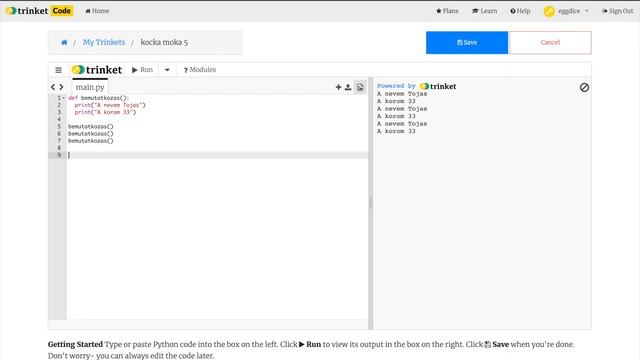
Task: Click the trinket logo in editor toolbar
Action: click(97, 70)
